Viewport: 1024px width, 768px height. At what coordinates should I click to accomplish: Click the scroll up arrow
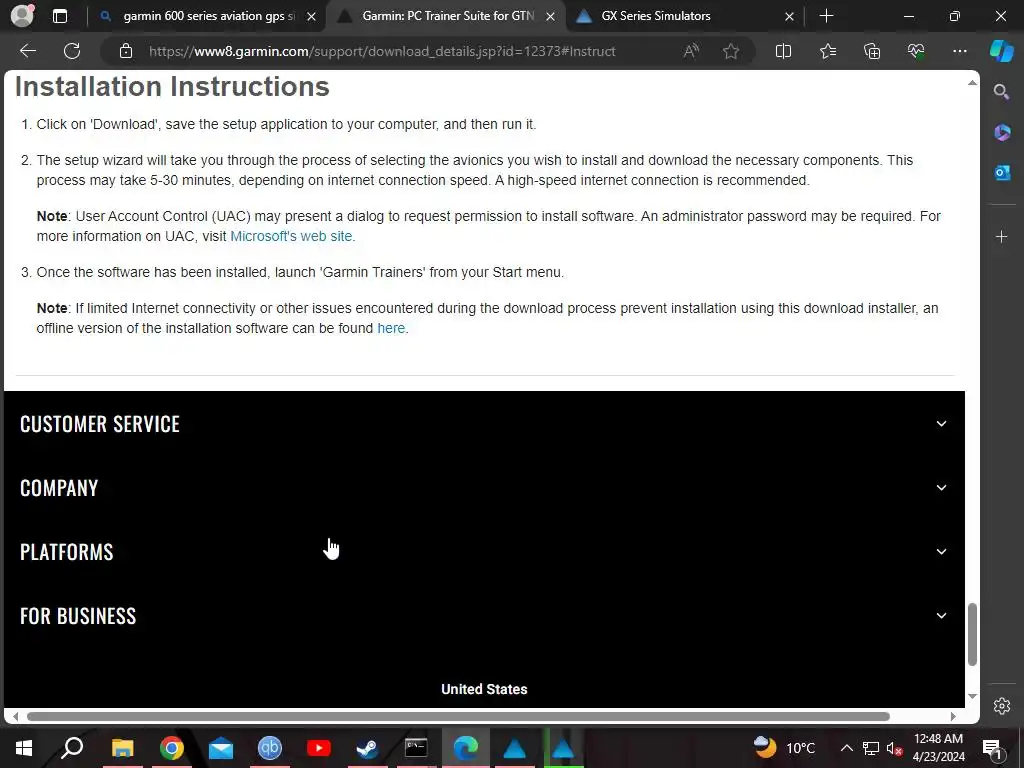pyautogui.click(x=972, y=83)
